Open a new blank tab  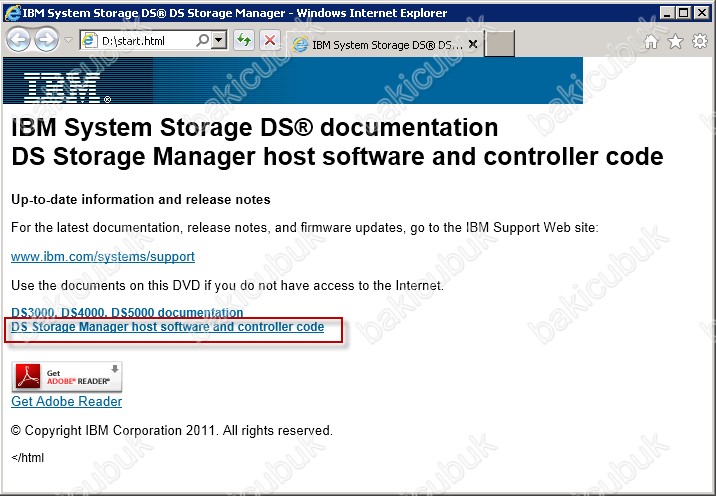(x=499, y=43)
